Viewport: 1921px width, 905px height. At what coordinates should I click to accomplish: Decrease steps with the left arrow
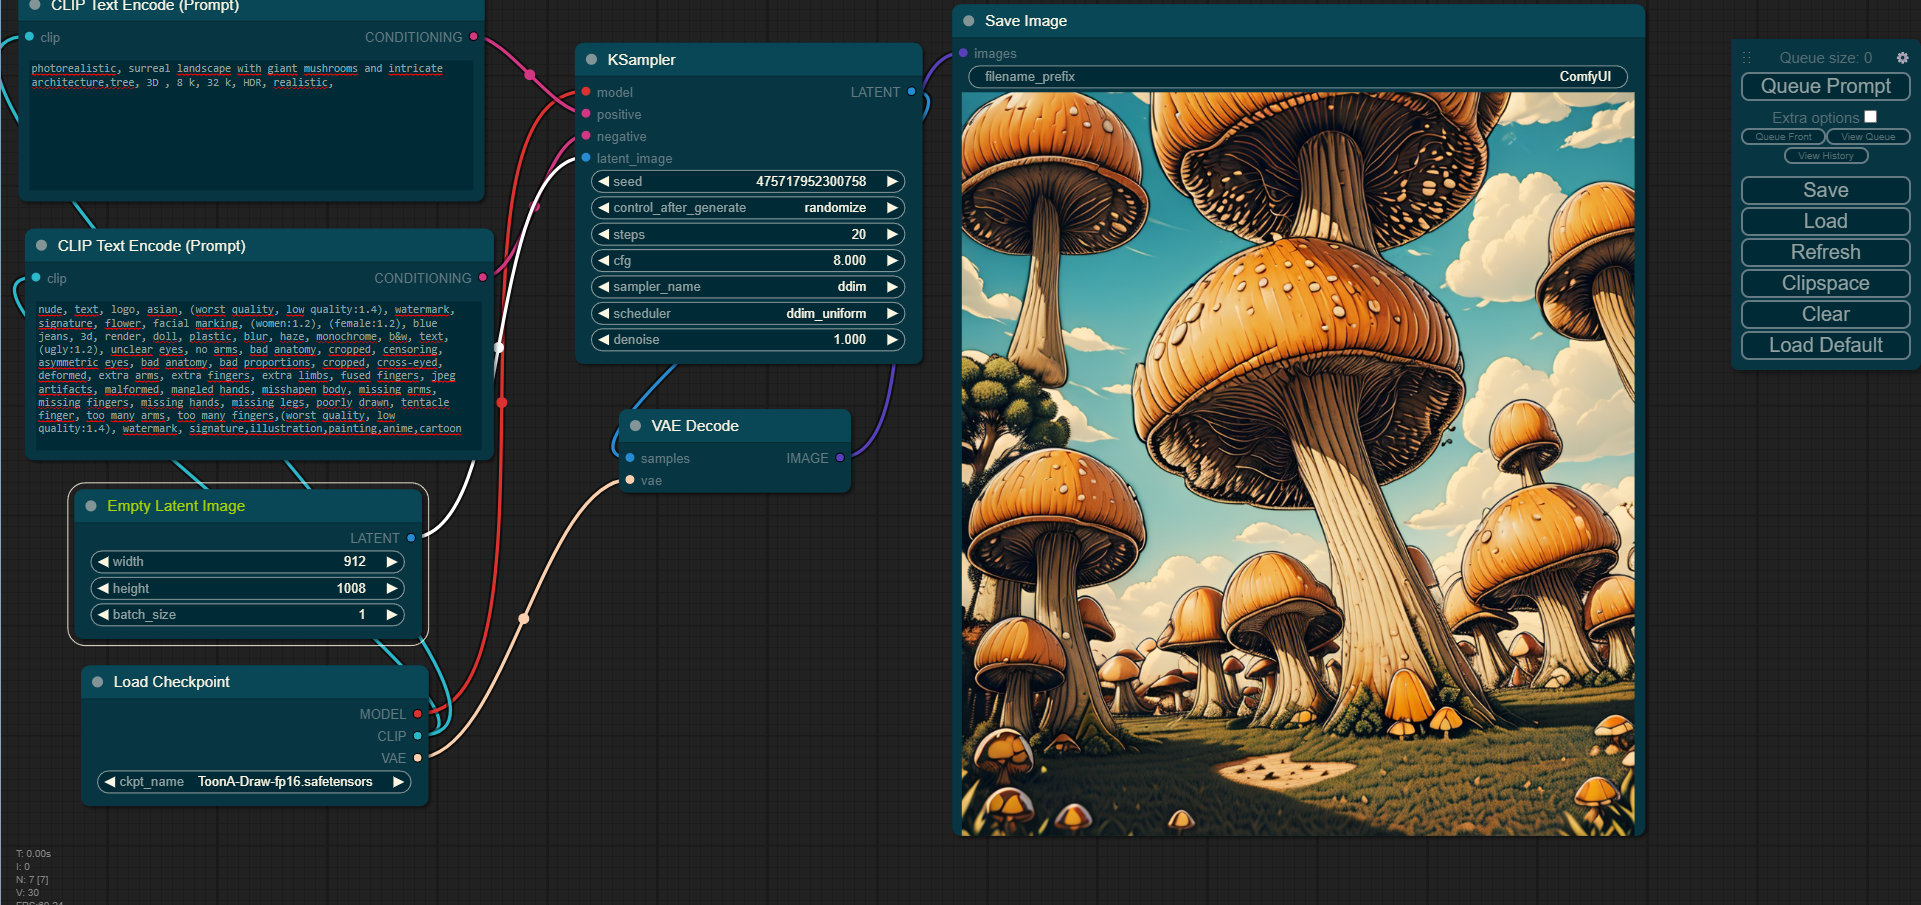pos(603,234)
